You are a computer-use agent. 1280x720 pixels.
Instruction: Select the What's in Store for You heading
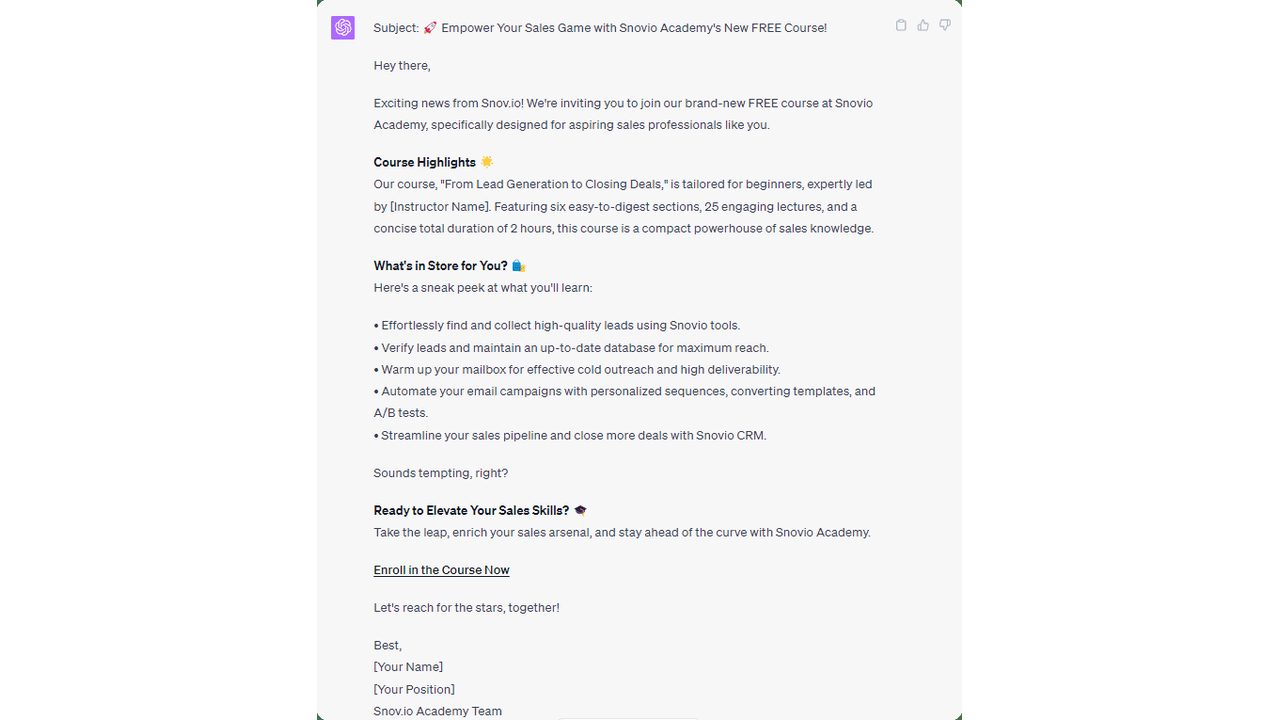tap(441, 266)
